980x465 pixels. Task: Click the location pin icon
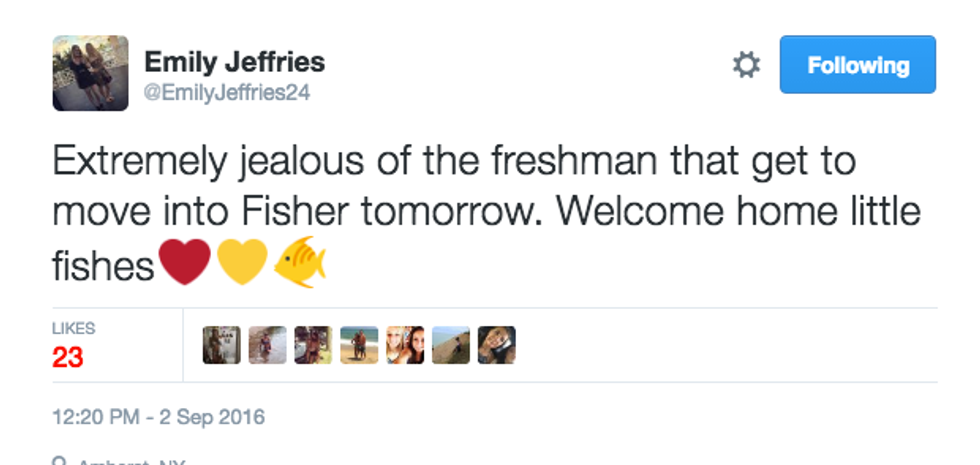tap(60, 461)
